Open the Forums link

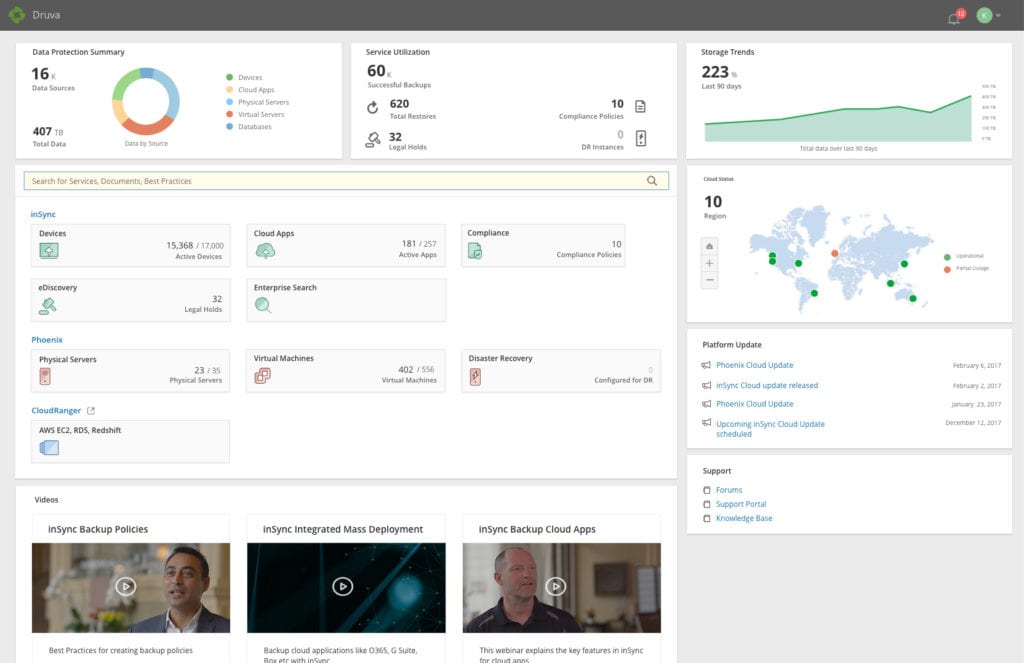tap(729, 490)
